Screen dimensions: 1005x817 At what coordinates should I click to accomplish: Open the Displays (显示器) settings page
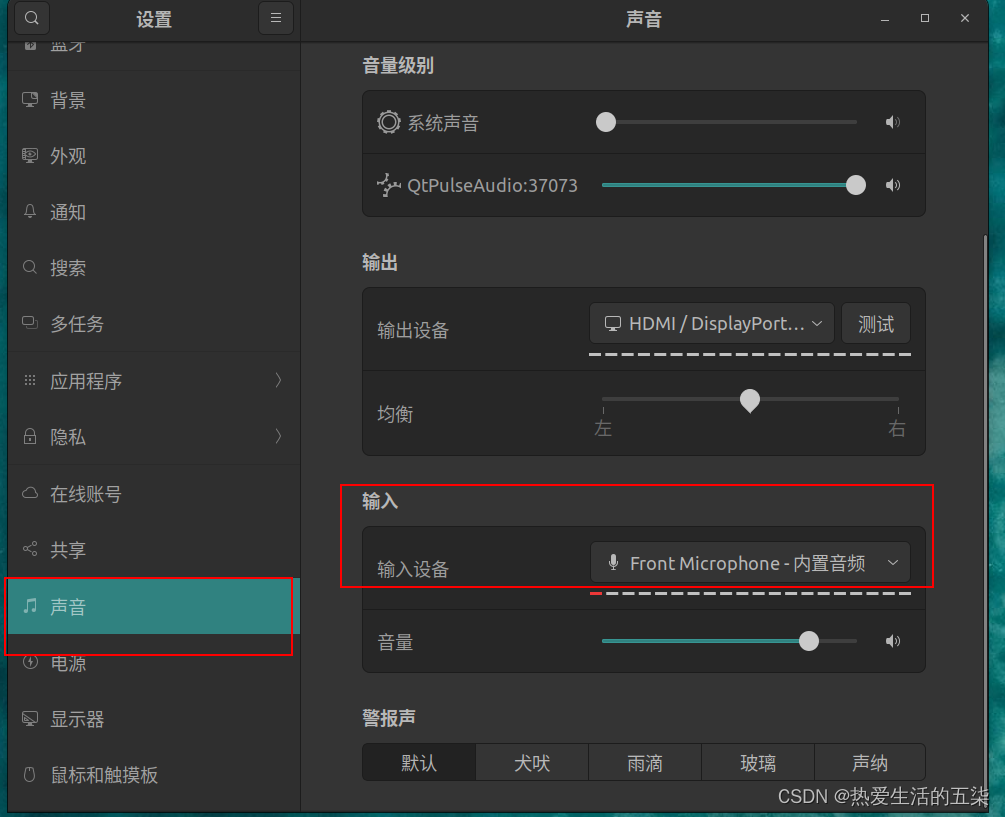tap(154, 718)
